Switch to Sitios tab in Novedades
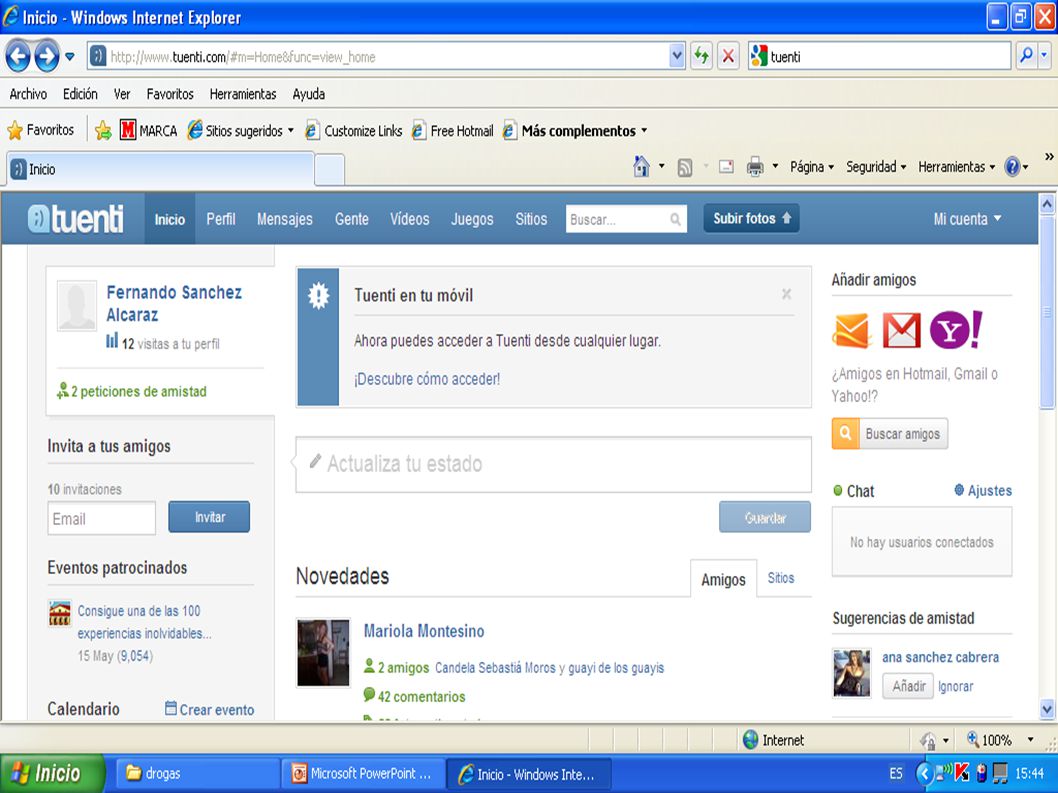The height and width of the screenshot is (793, 1058). (781, 578)
